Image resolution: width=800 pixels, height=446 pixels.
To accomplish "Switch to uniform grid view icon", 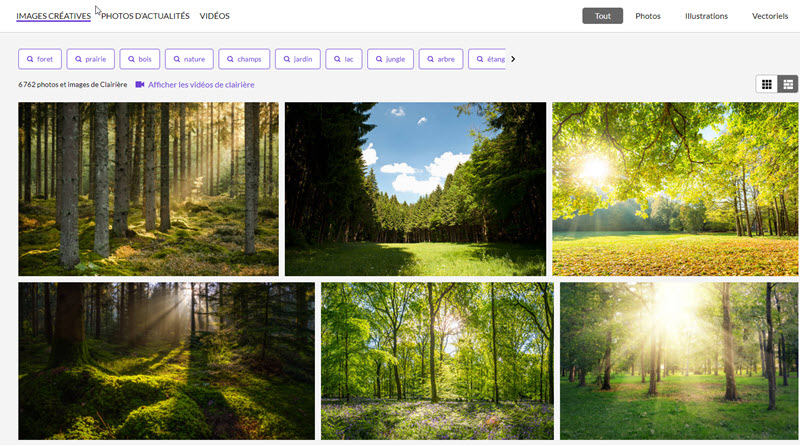I will coord(766,85).
